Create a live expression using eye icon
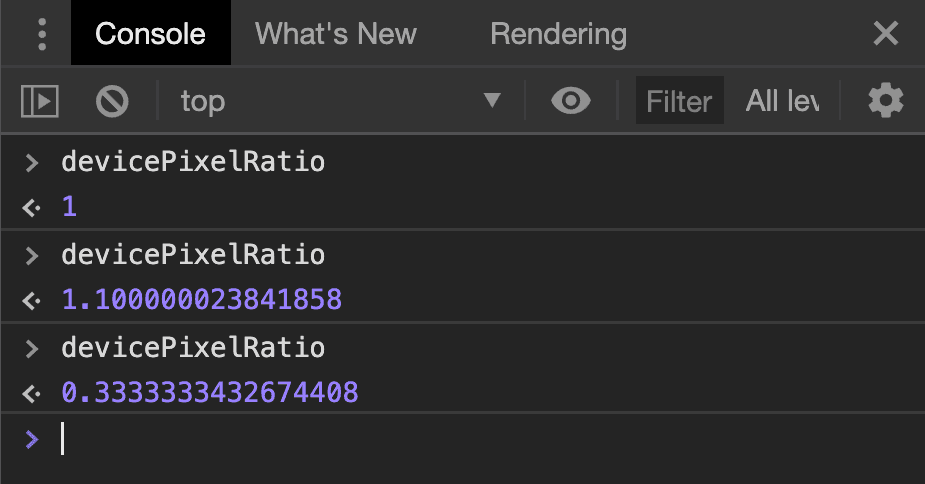The height and width of the screenshot is (484, 925). 570,101
